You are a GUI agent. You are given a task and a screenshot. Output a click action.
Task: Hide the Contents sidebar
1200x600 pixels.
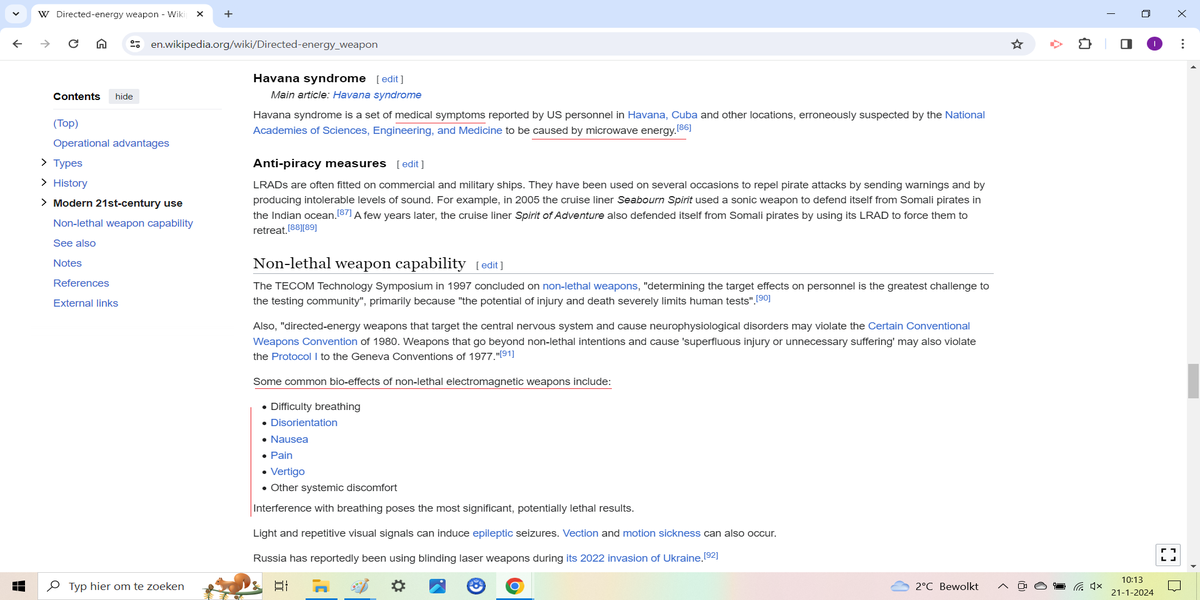[124, 96]
